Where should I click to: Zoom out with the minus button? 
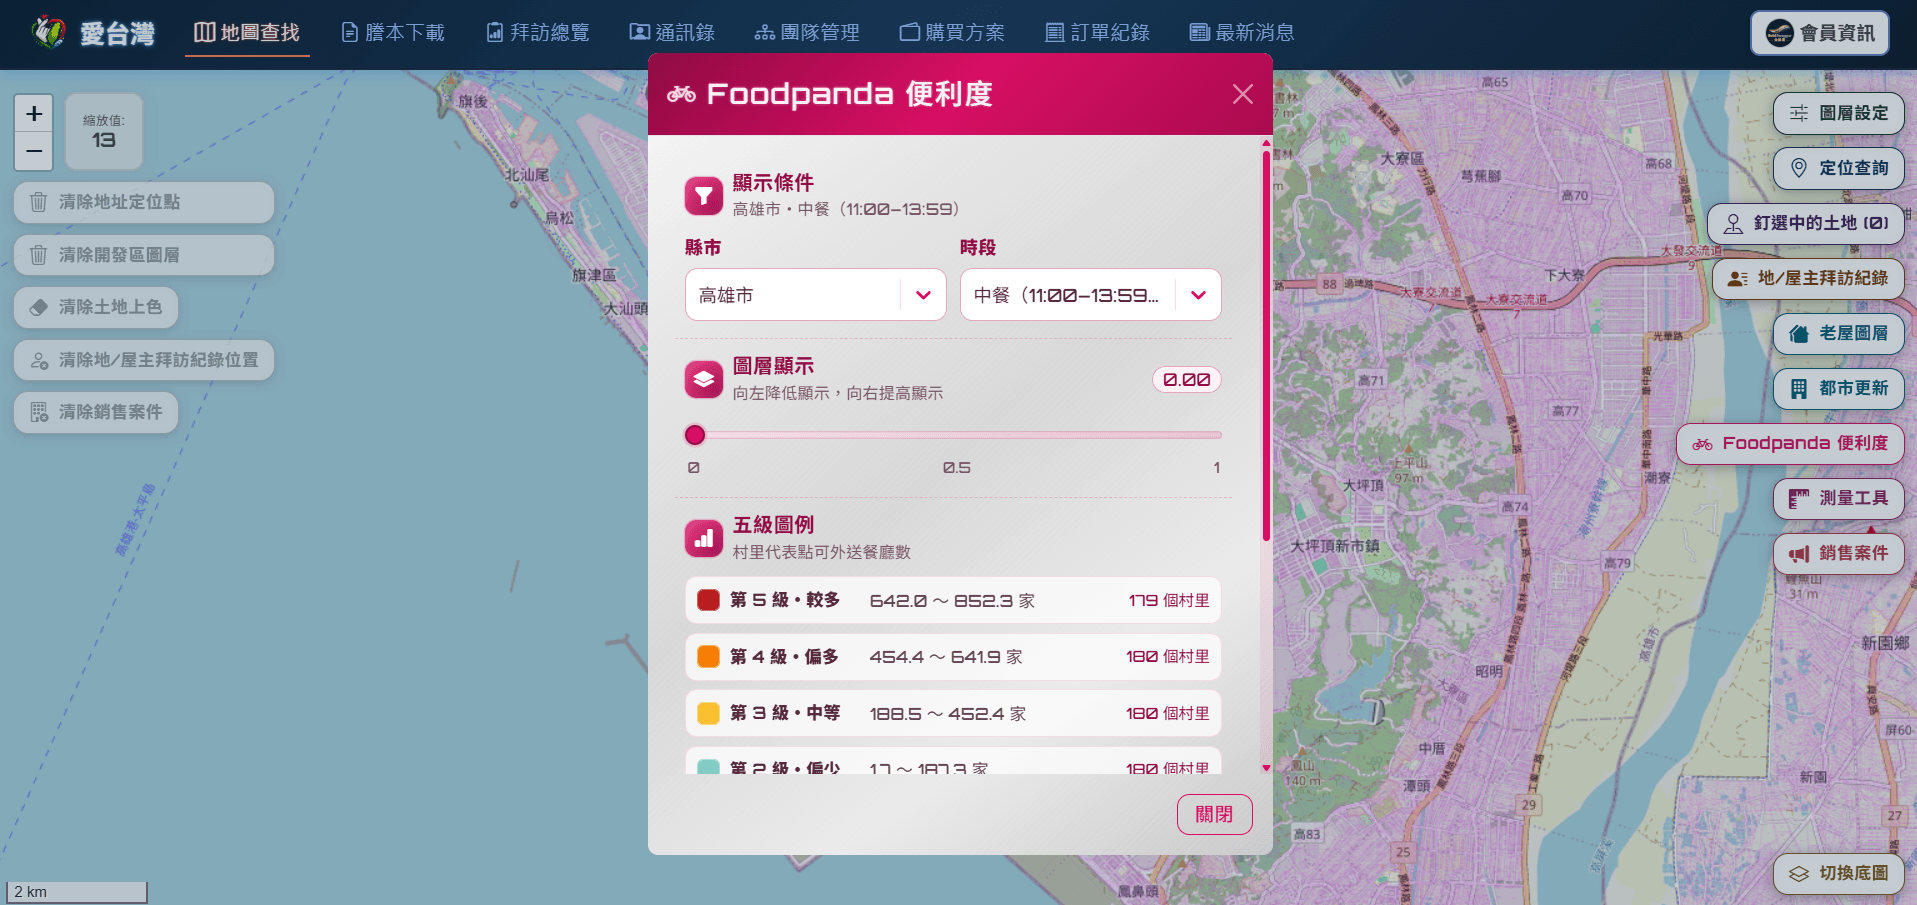pyautogui.click(x=34, y=151)
